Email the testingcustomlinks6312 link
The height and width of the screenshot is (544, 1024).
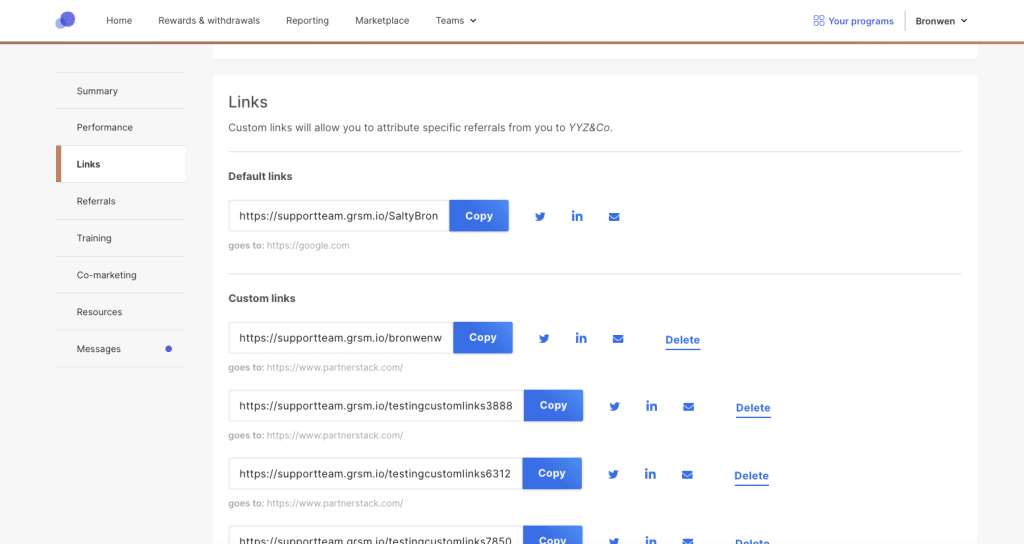point(687,474)
